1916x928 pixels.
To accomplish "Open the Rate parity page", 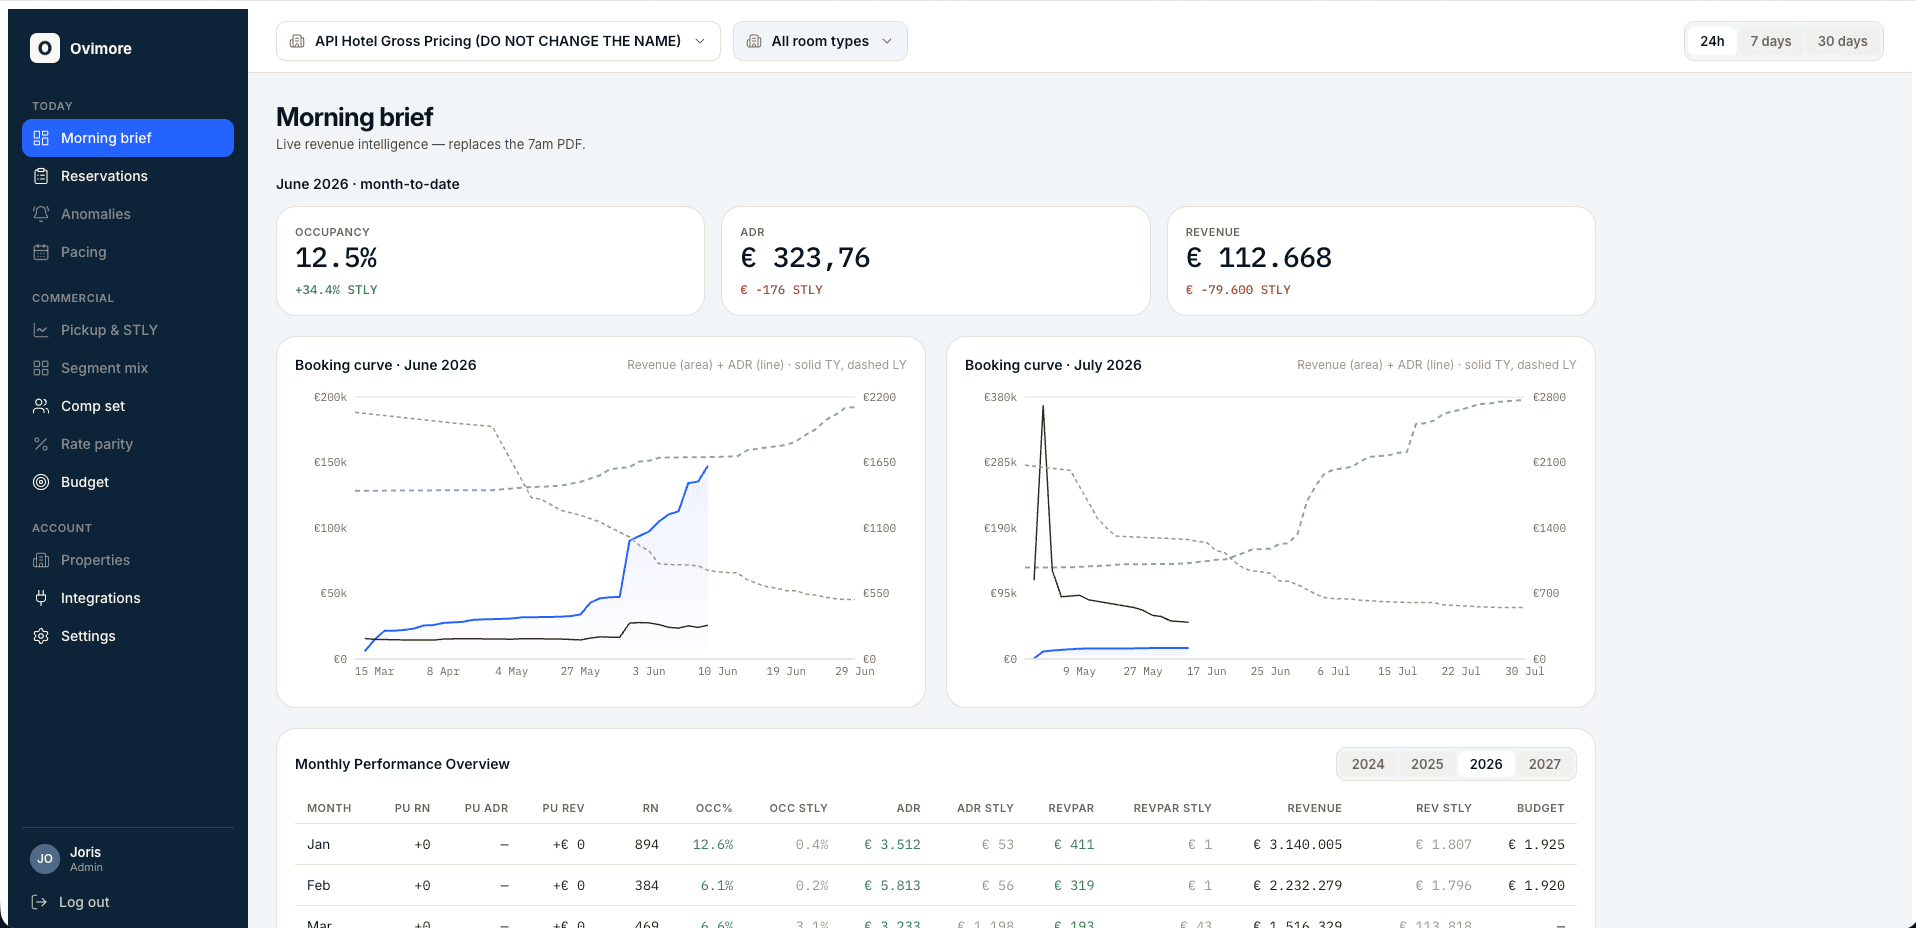I will [128, 444].
